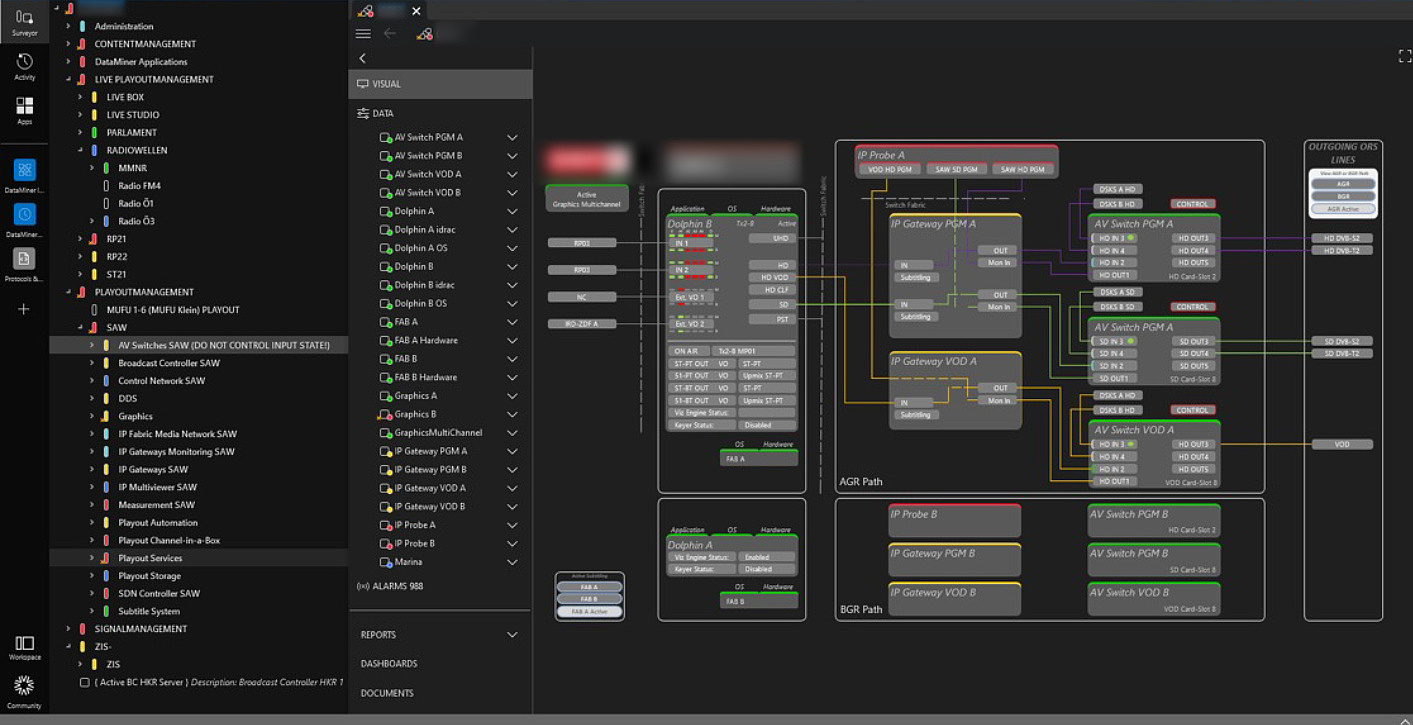1413x725 pixels.
Task: Click the IP Gateway PGM A element icon
Action: [x=385, y=452]
